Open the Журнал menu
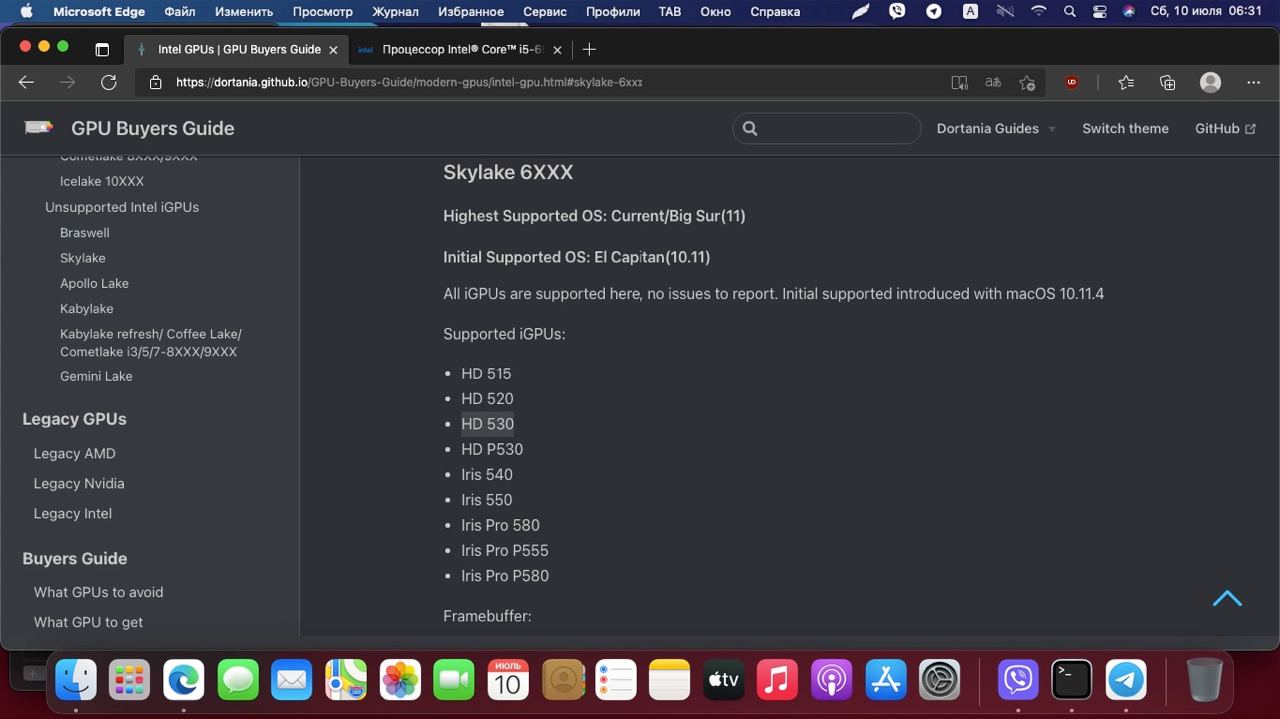Viewport: 1280px width, 719px height. tap(395, 12)
